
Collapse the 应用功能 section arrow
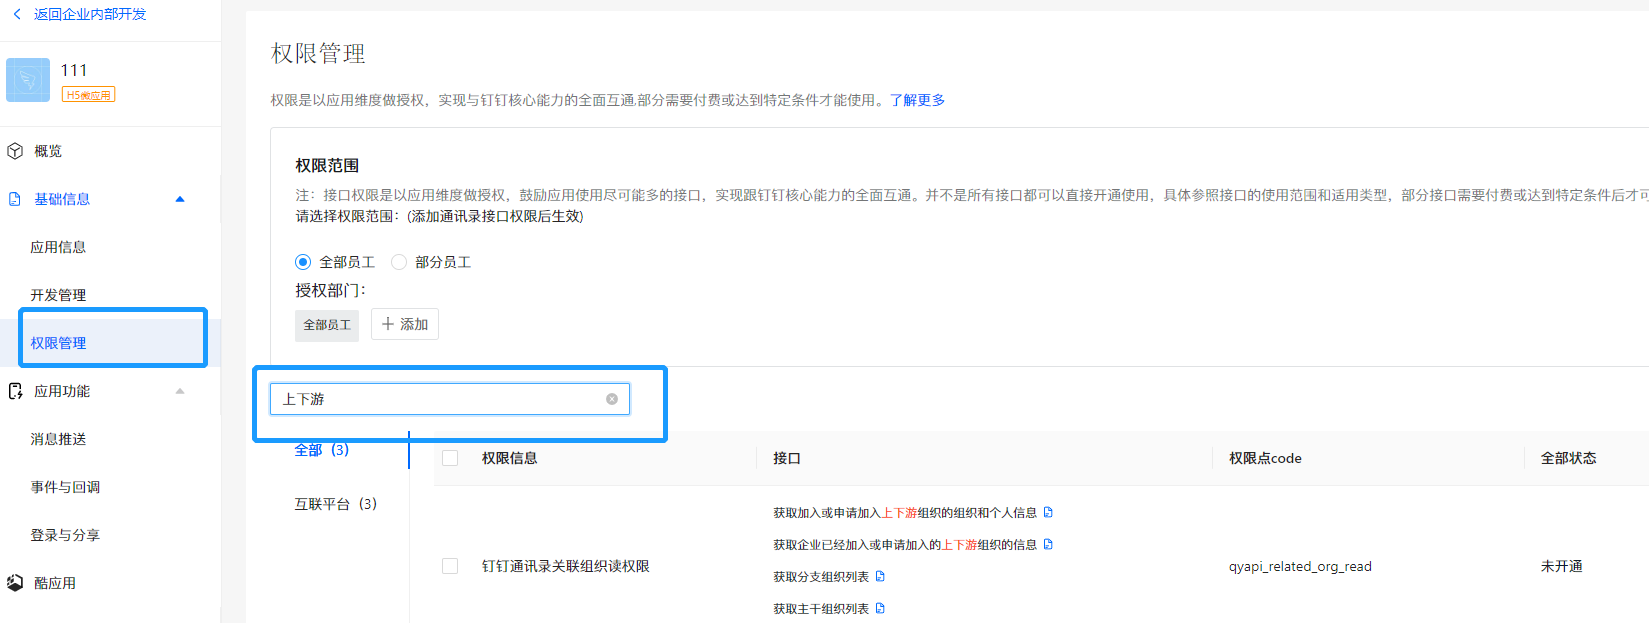180,391
